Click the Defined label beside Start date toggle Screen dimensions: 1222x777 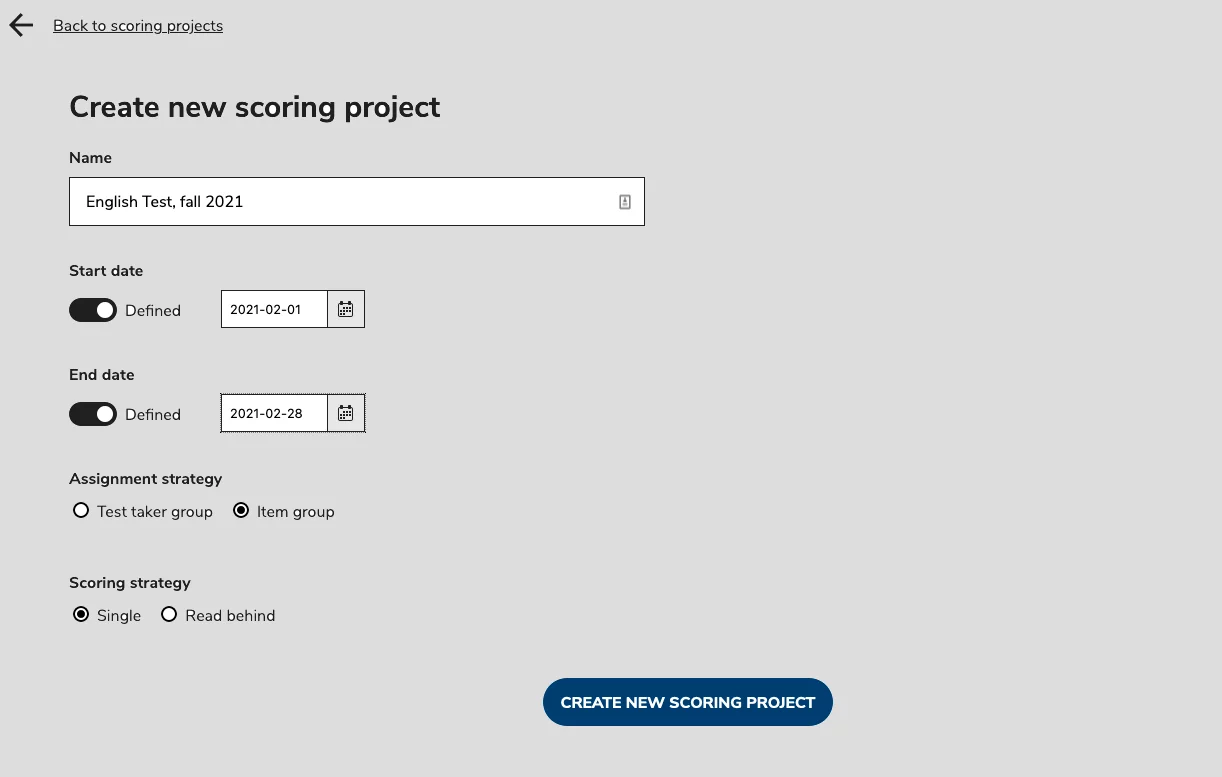click(x=152, y=310)
